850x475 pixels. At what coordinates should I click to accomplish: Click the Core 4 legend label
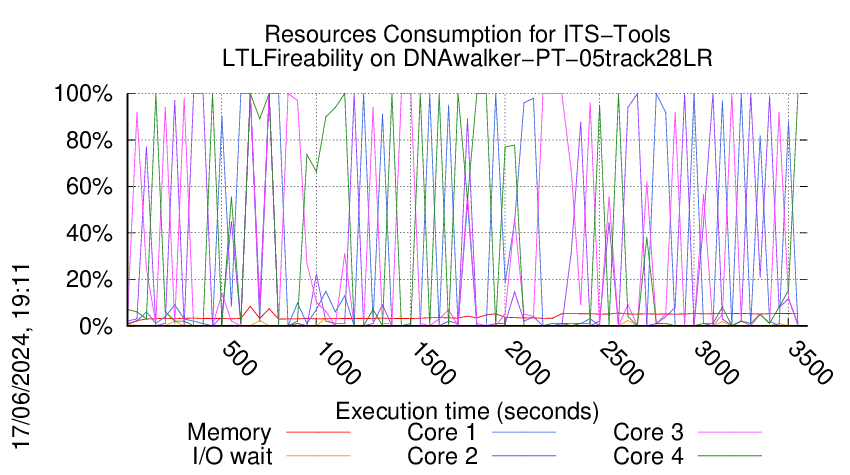click(x=648, y=456)
